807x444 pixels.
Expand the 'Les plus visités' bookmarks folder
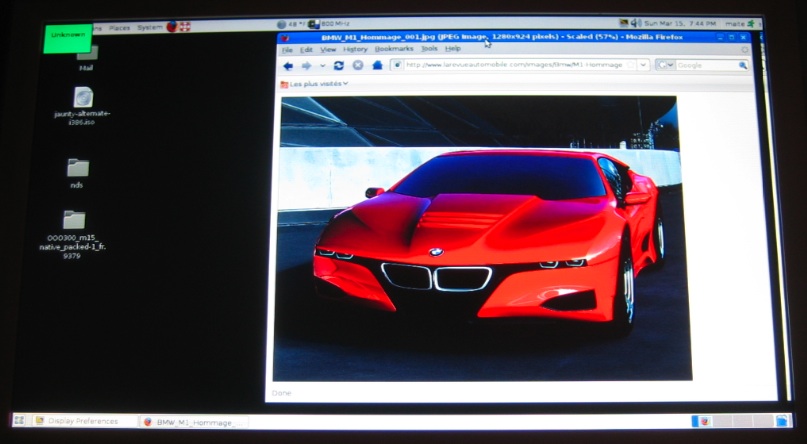point(314,84)
